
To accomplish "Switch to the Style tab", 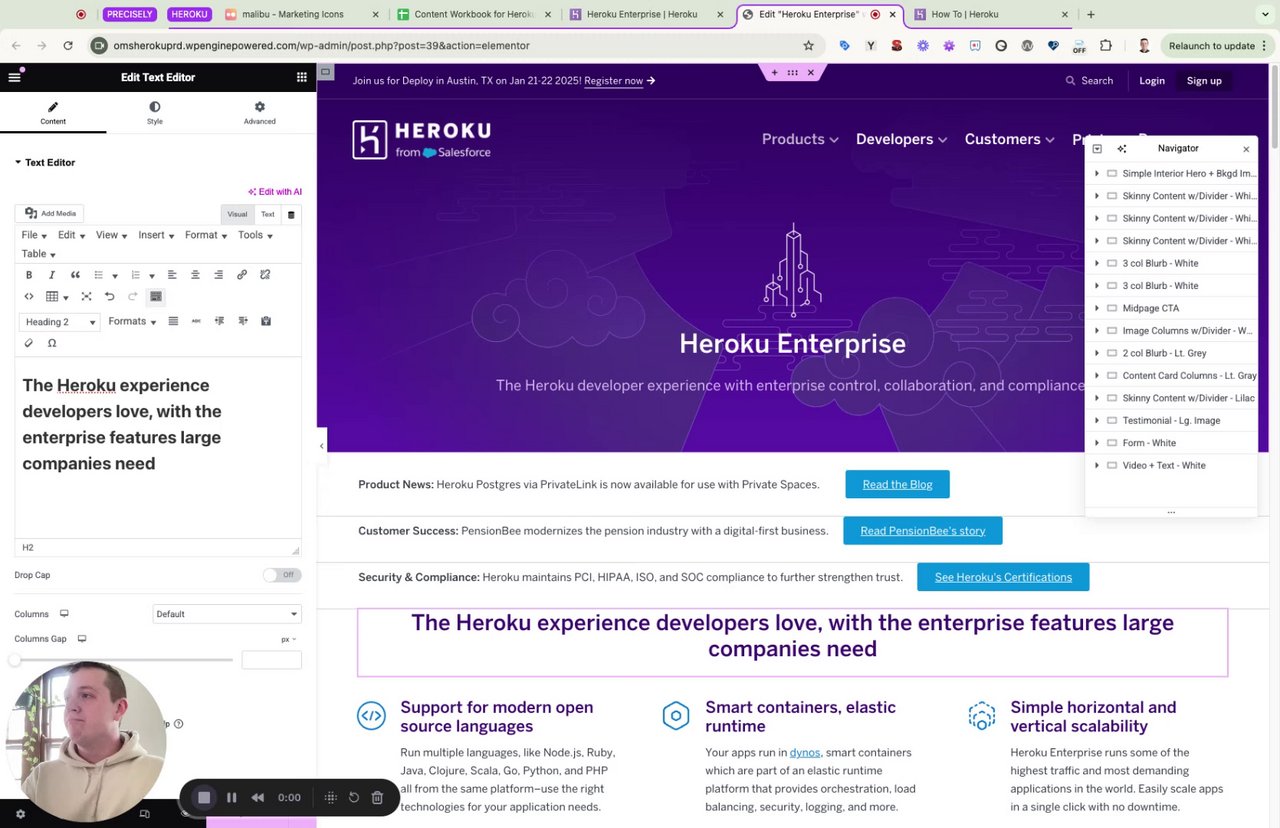I will pyautogui.click(x=155, y=113).
